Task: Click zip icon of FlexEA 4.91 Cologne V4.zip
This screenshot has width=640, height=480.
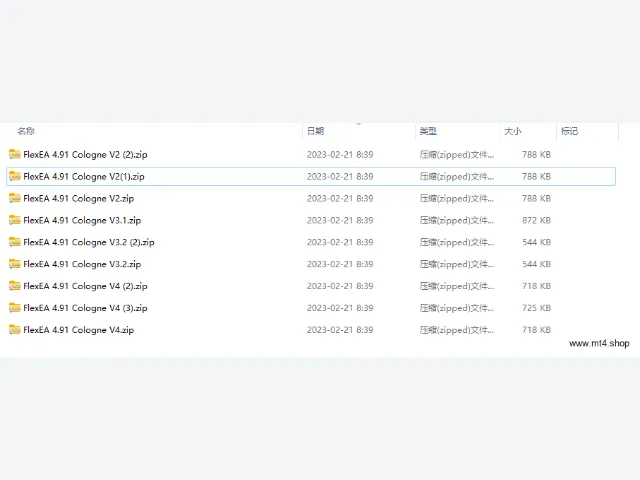Action: [x=15, y=330]
